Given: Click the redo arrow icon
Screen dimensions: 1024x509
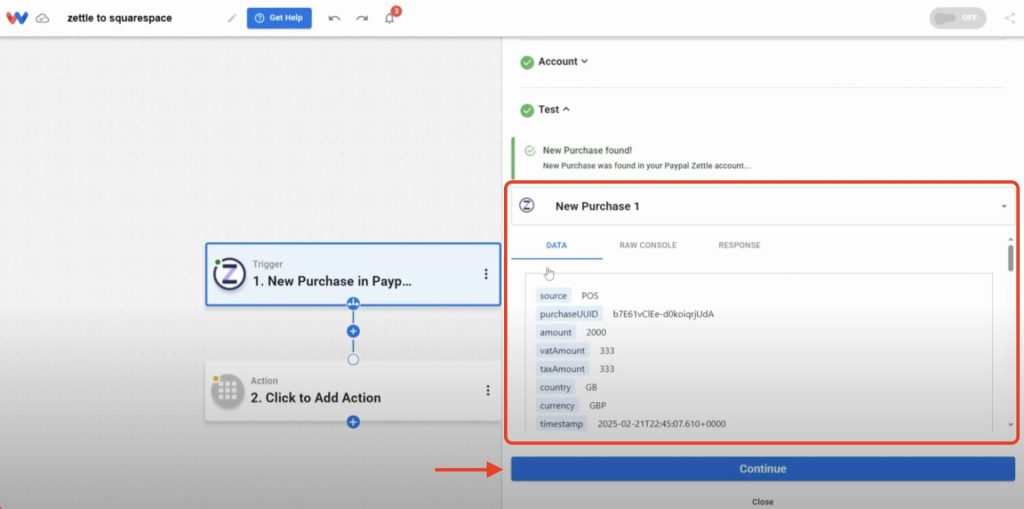Looking at the screenshot, I should [x=362, y=18].
